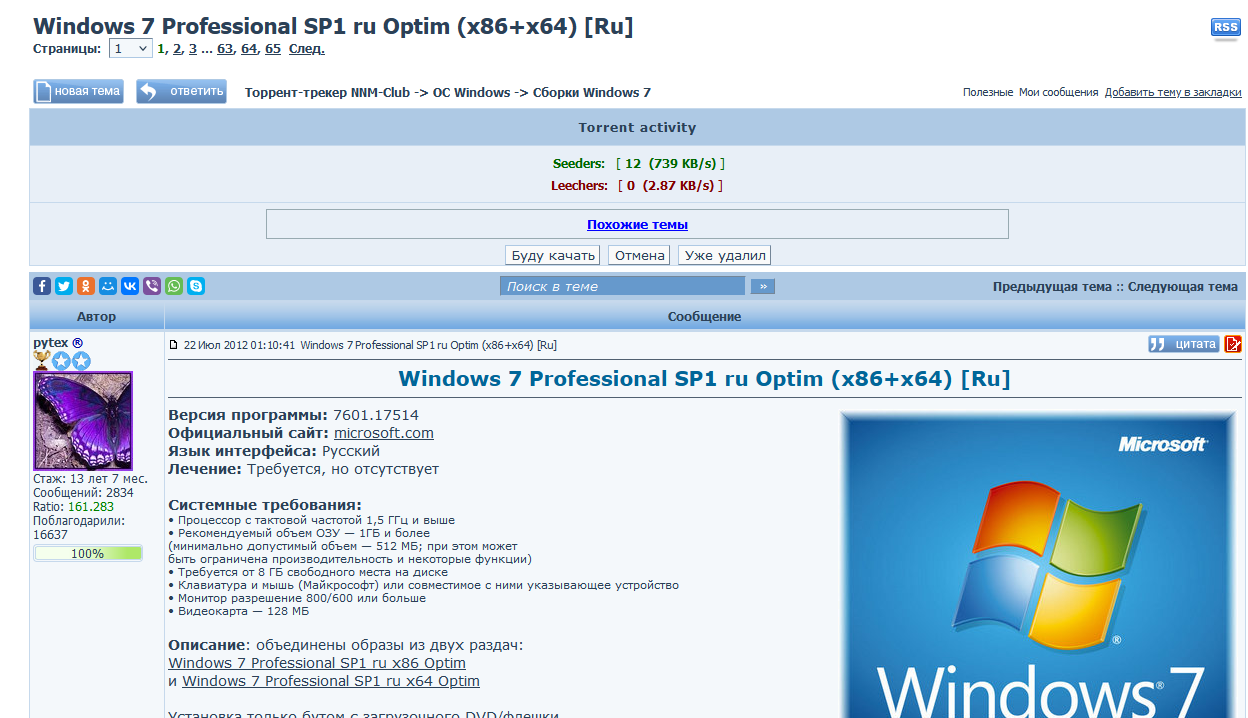Go to page 3 of the topic
The width and height of the screenshot is (1248, 718).
click(x=193, y=48)
